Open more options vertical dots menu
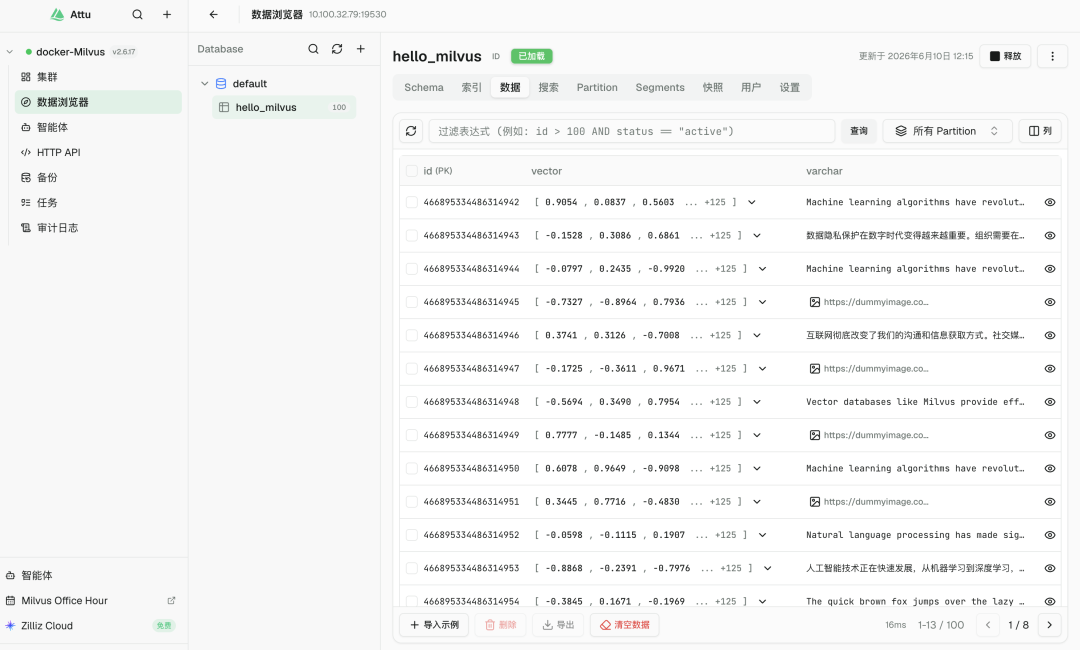The width and height of the screenshot is (1080, 650). (1052, 56)
